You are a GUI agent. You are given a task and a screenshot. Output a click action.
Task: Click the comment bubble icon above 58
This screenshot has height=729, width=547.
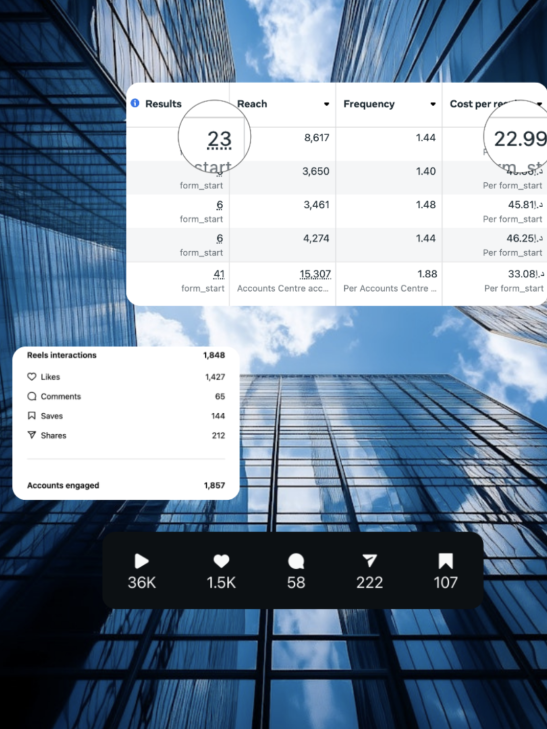coord(296,561)
